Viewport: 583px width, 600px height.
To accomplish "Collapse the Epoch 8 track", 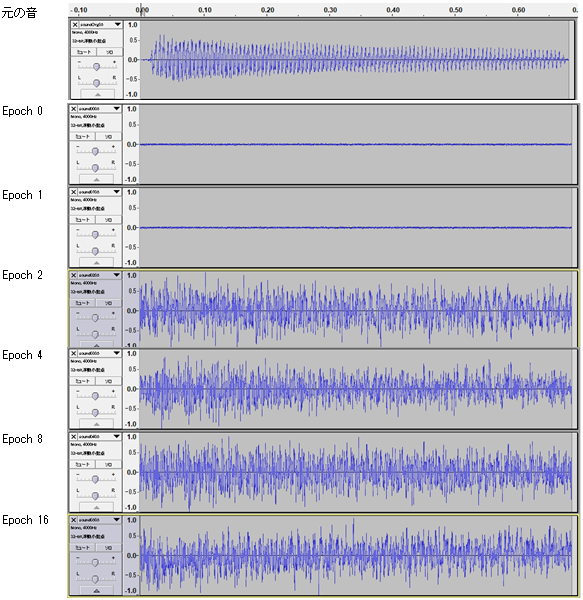I will tap(96, 507).
